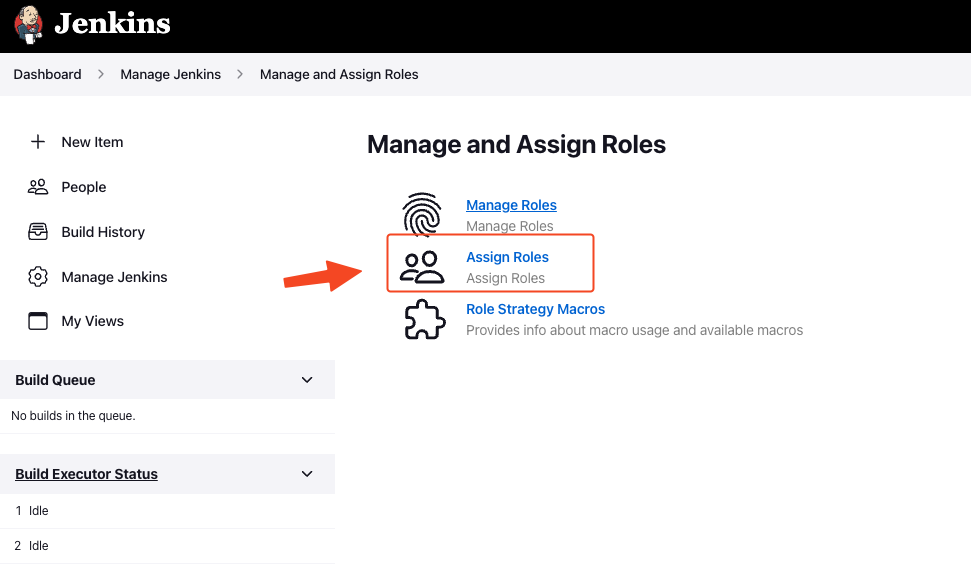The image size is (971, 571).
Task: Collapse the Build Queue panel
Action: point(307,380)
